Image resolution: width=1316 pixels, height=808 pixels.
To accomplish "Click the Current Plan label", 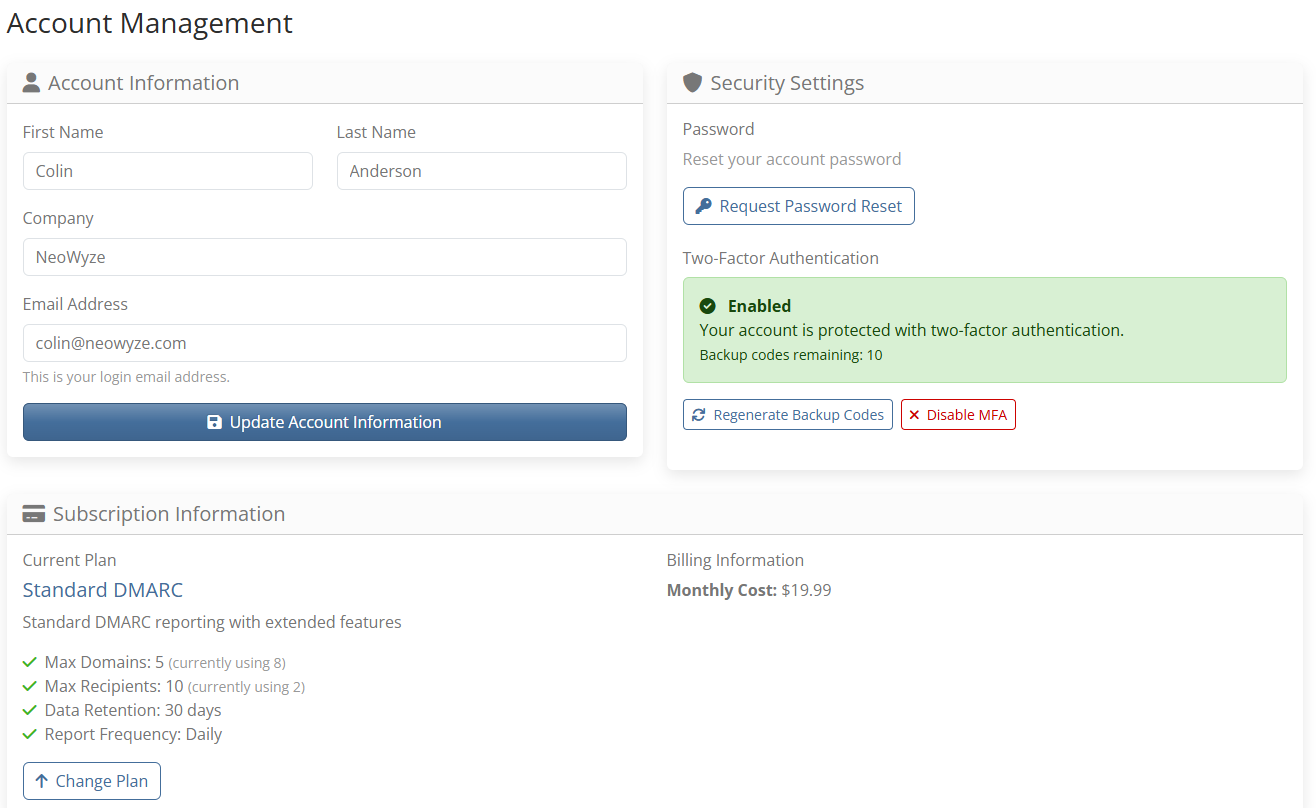I will (70, 560).
